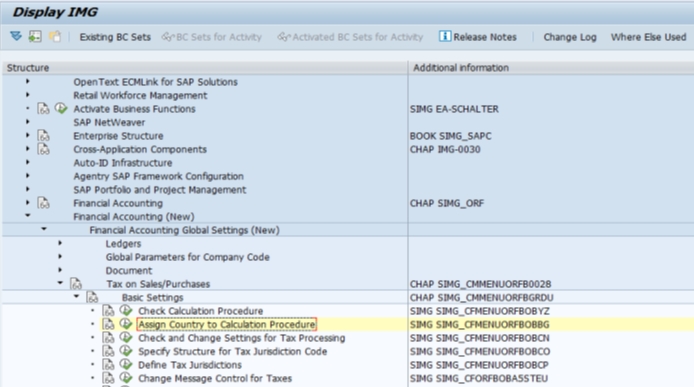694x387 pixels.
Task: Run the Activate Business Functions execute icon
Action: tap(61, 108)
